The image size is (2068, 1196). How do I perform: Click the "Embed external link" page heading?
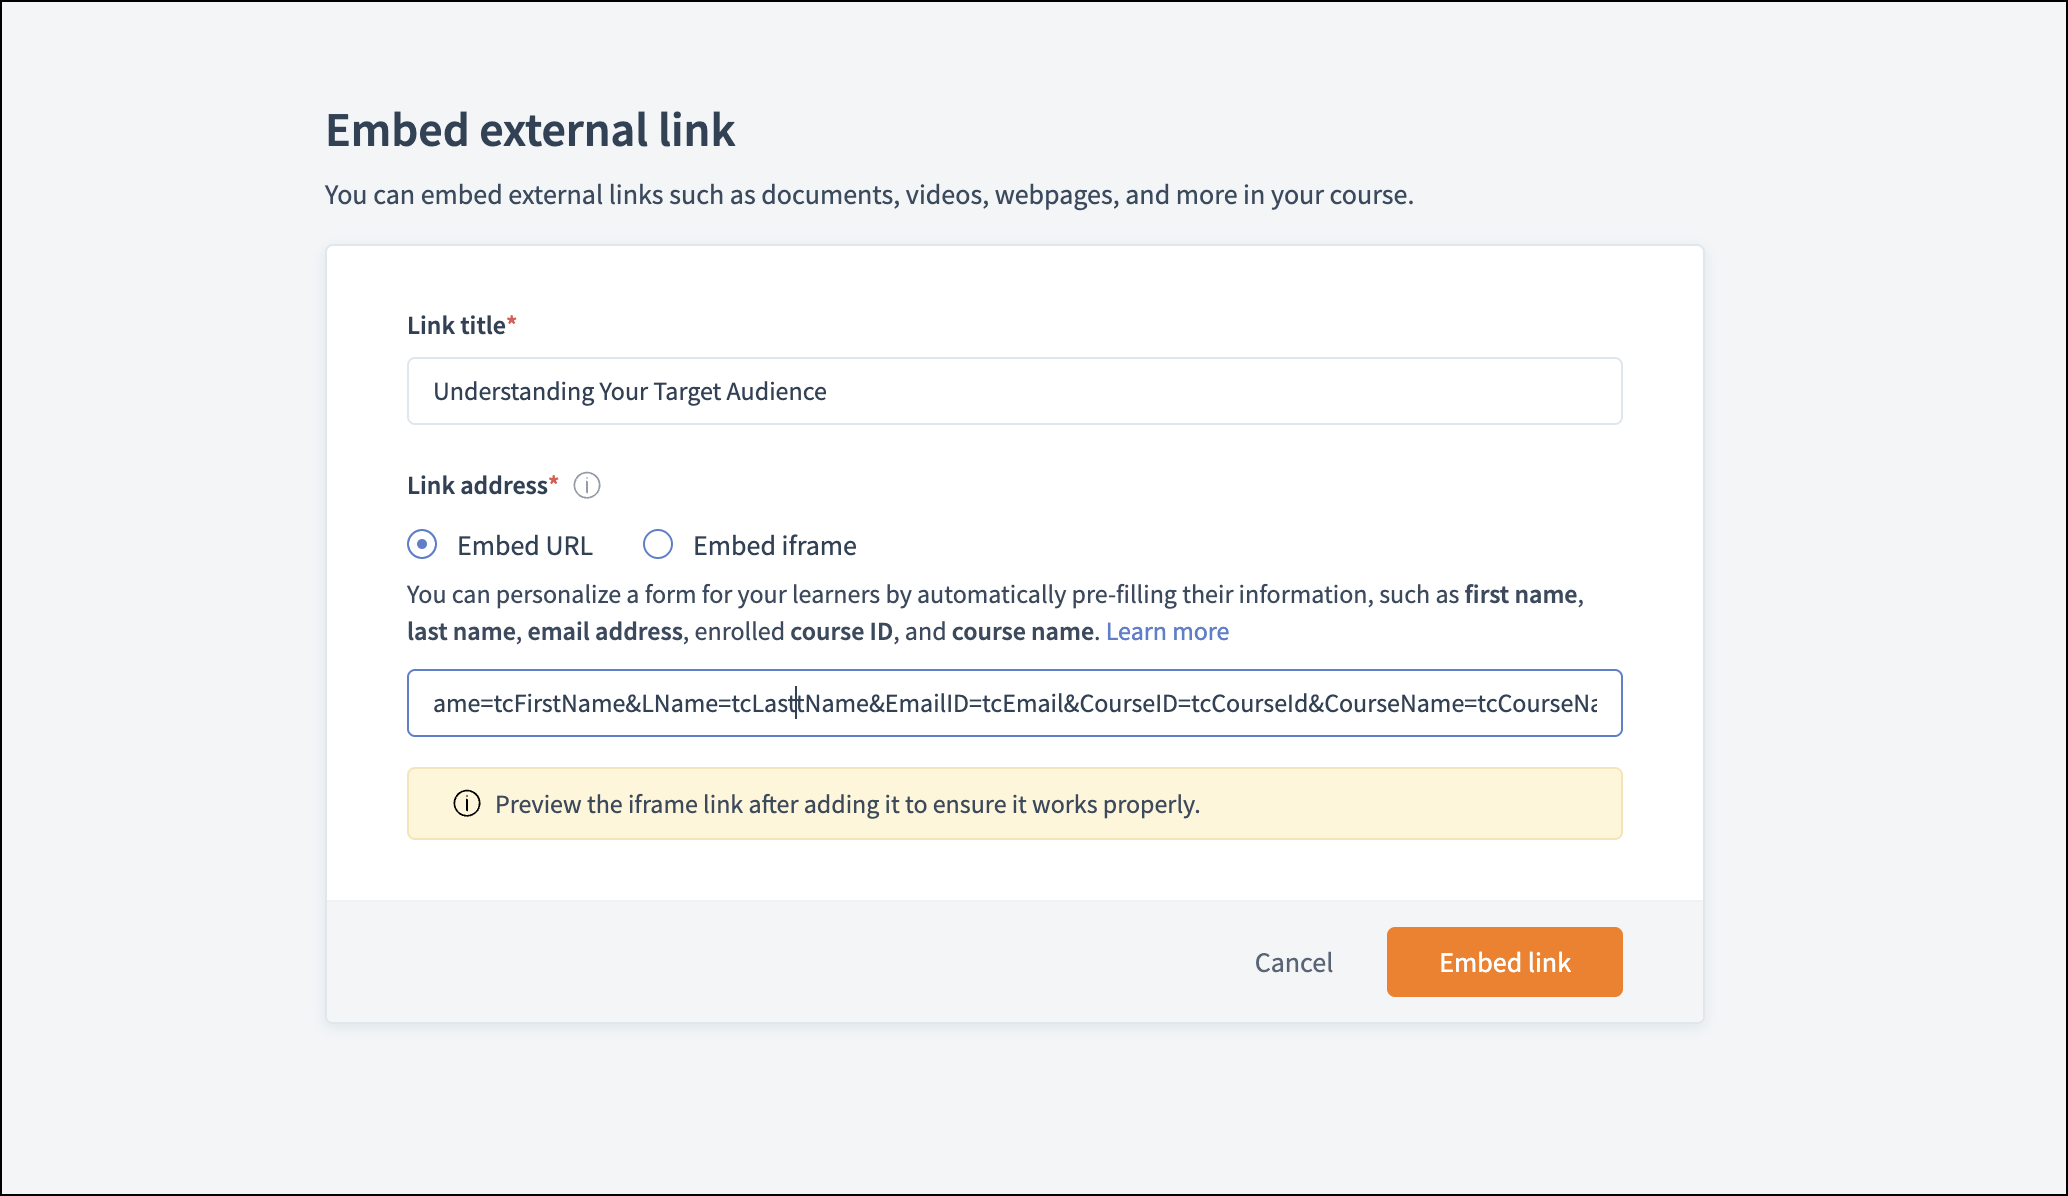click(x=530, y=131)
